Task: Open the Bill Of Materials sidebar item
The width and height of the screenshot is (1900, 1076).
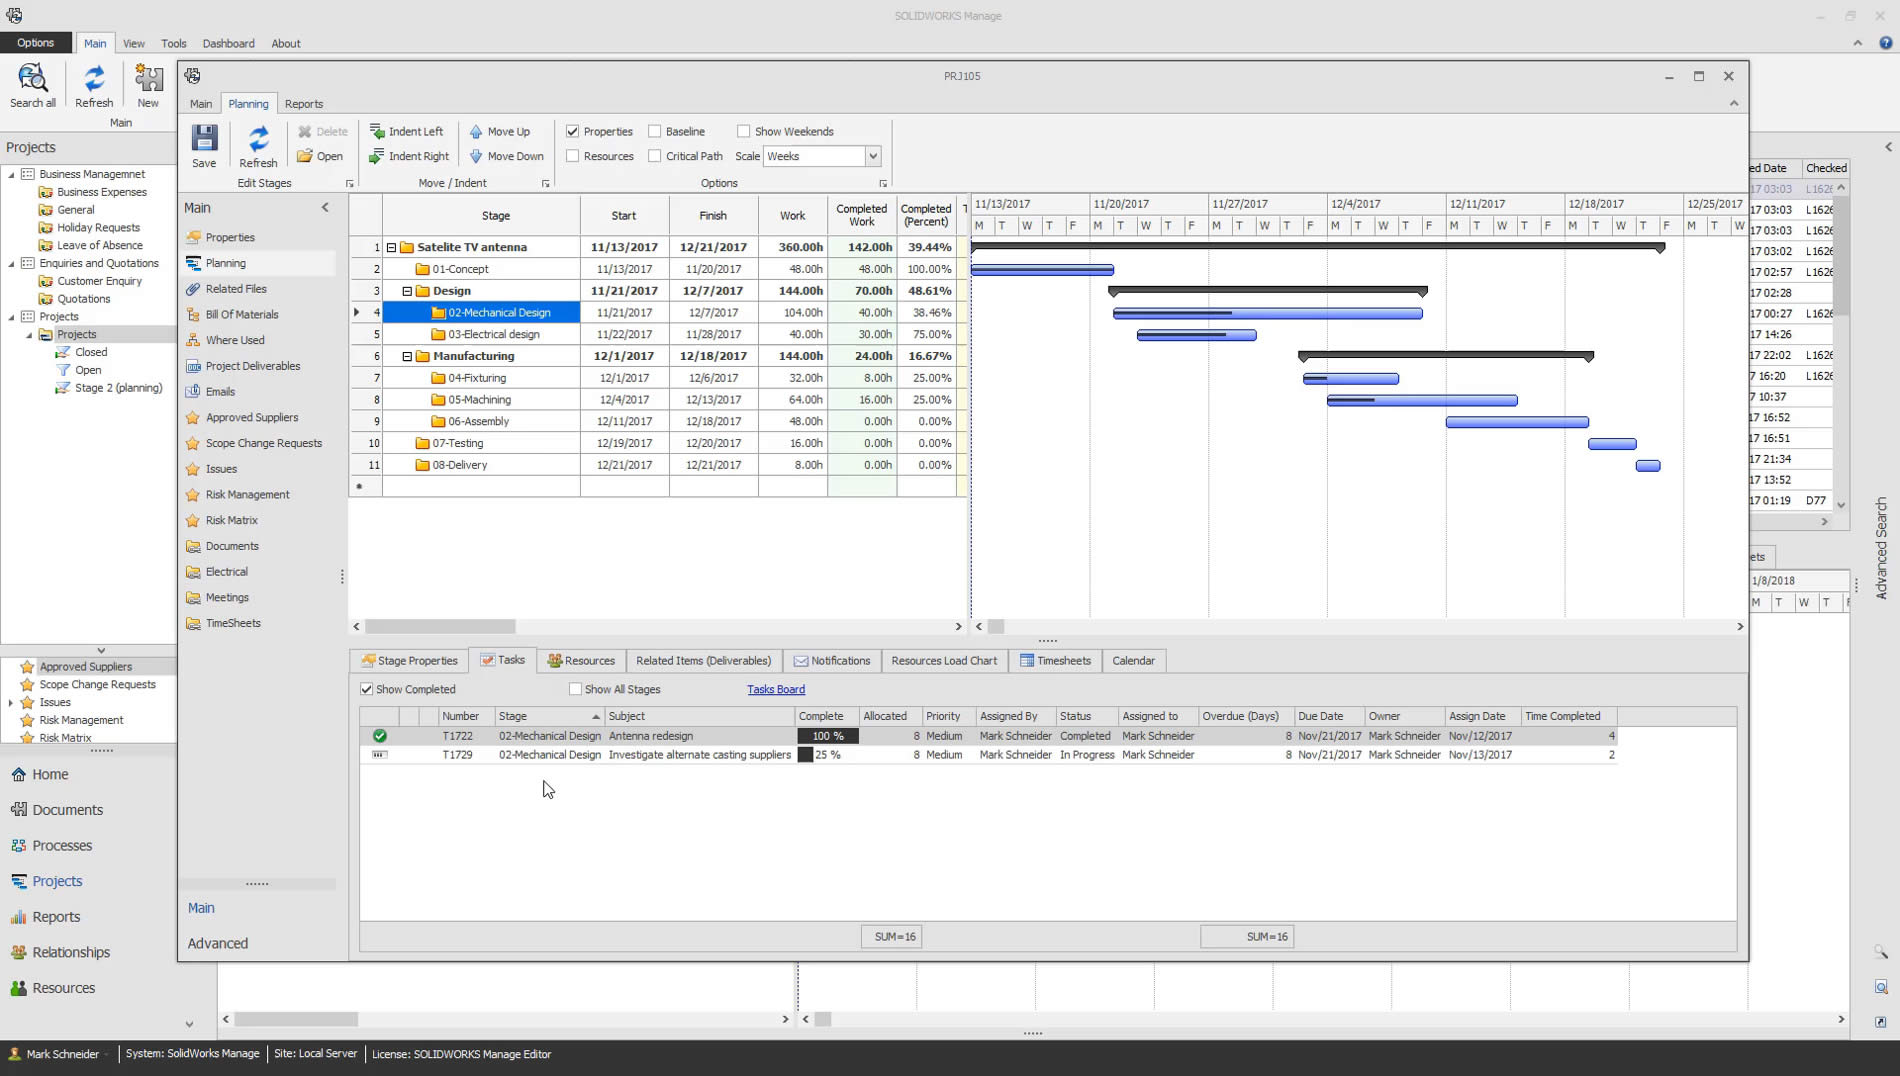Action: (241, 314)
